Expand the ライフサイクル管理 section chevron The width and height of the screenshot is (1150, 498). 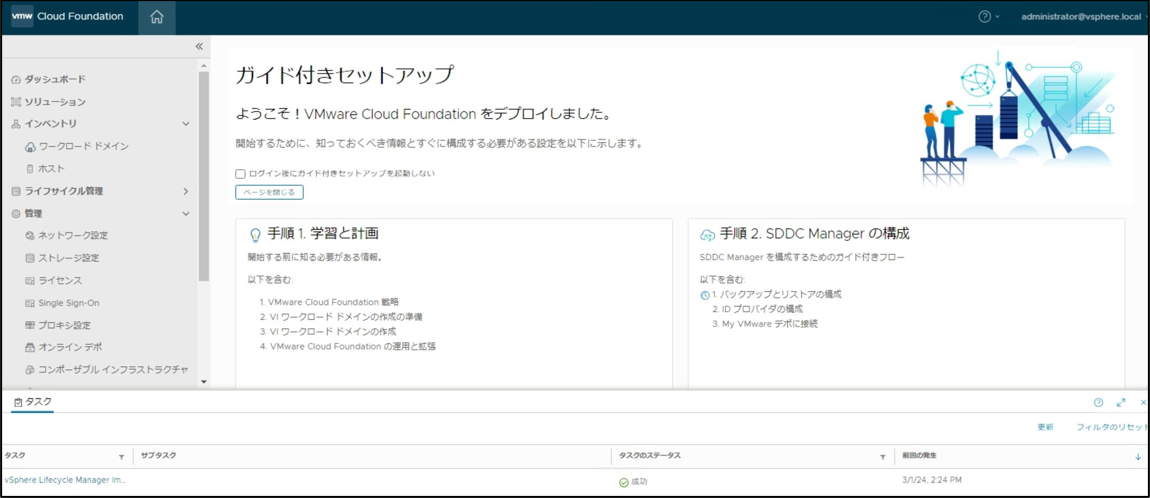(x=186, y=191)
